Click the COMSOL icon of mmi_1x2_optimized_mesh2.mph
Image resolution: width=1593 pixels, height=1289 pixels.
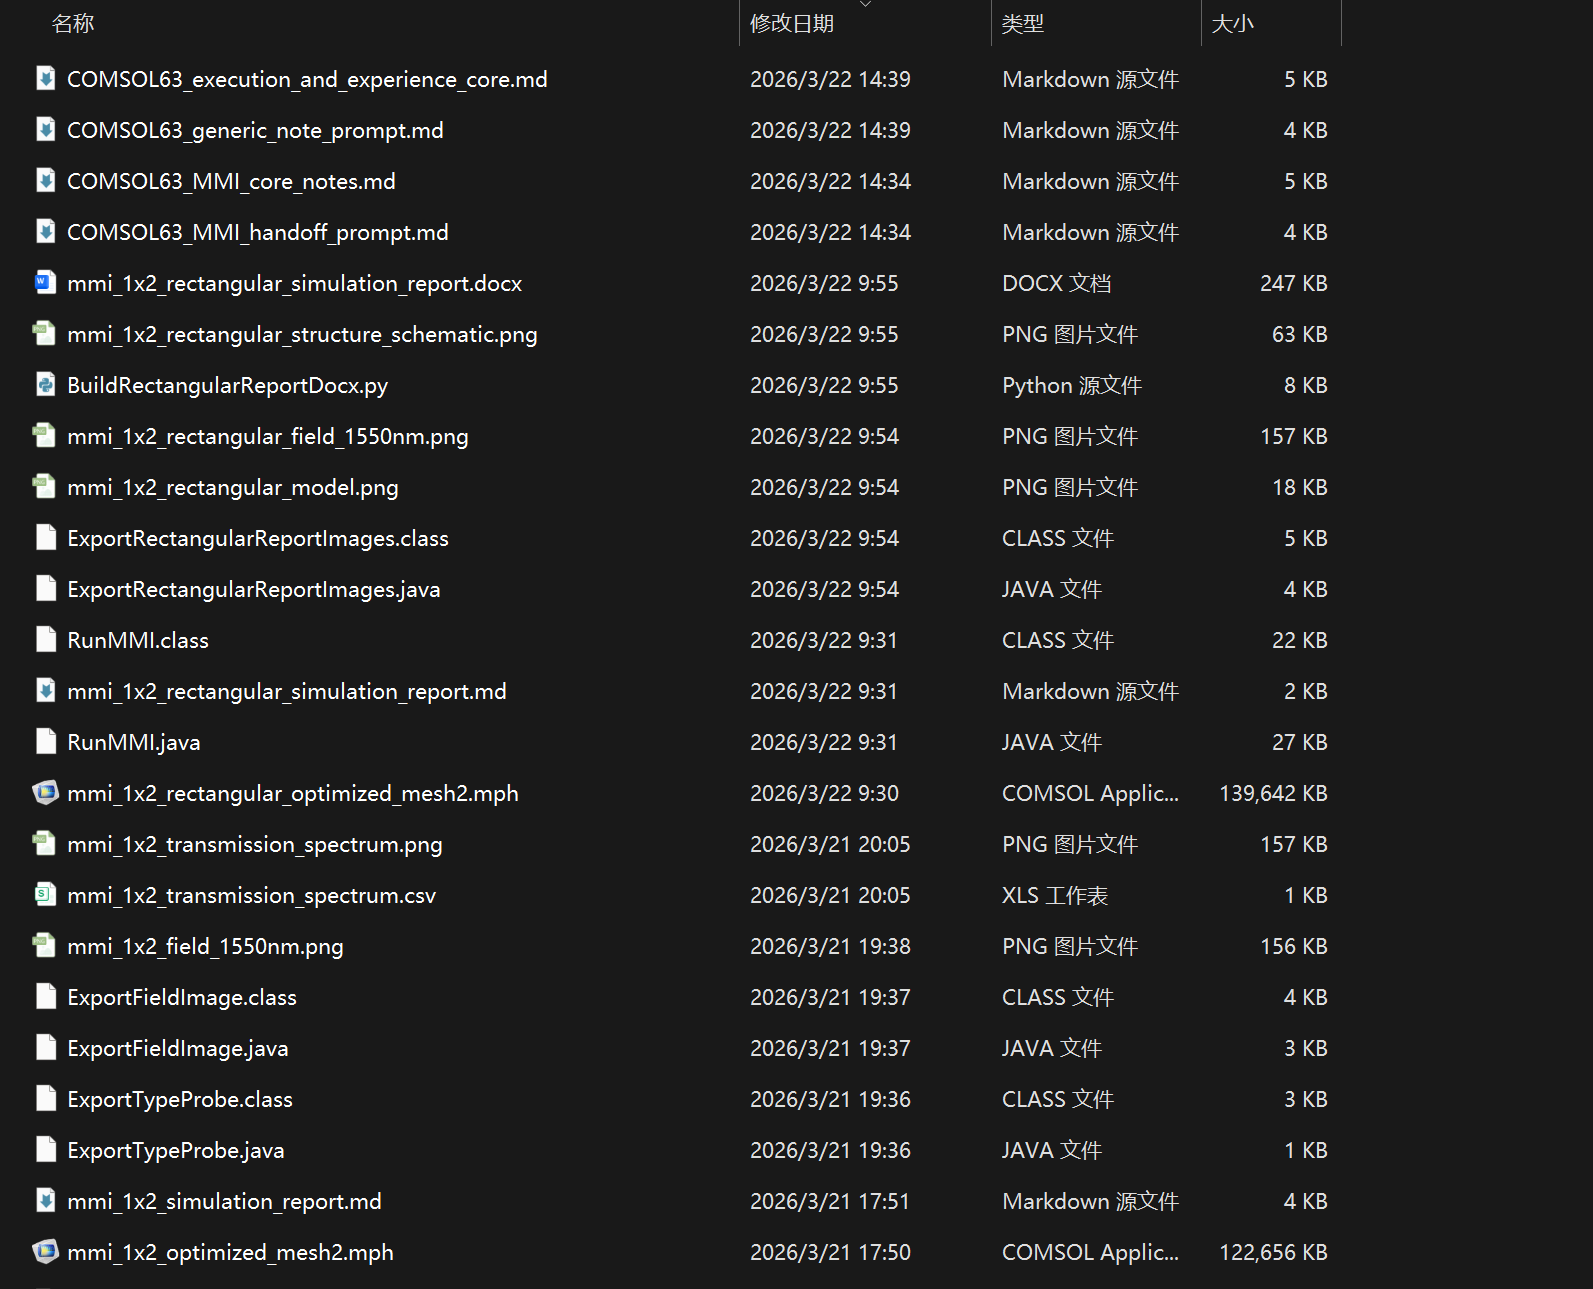coord(45,1251)
